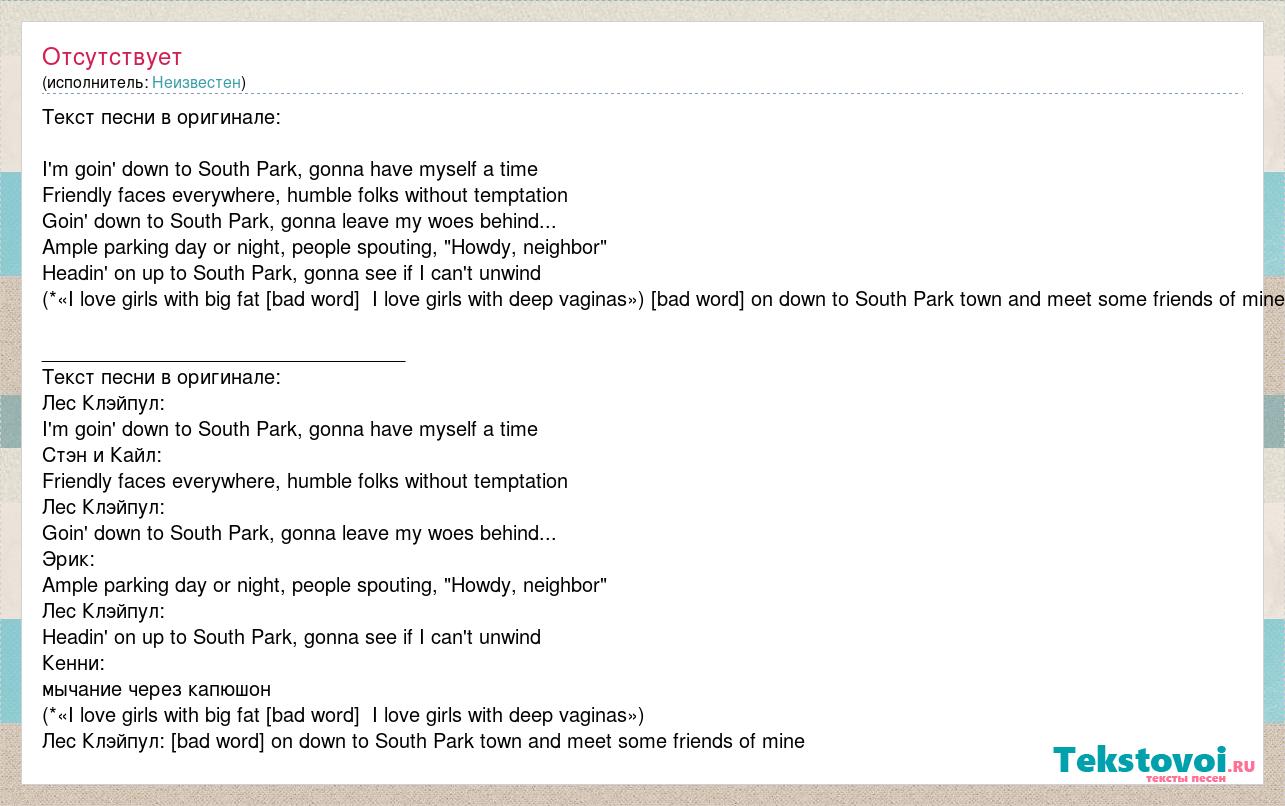The width and height of the screenshot is (1285, 806).
Task: Click the last line starting 'Лес Клэйпул: [bad word]'
Action: [x=423, y=741]
